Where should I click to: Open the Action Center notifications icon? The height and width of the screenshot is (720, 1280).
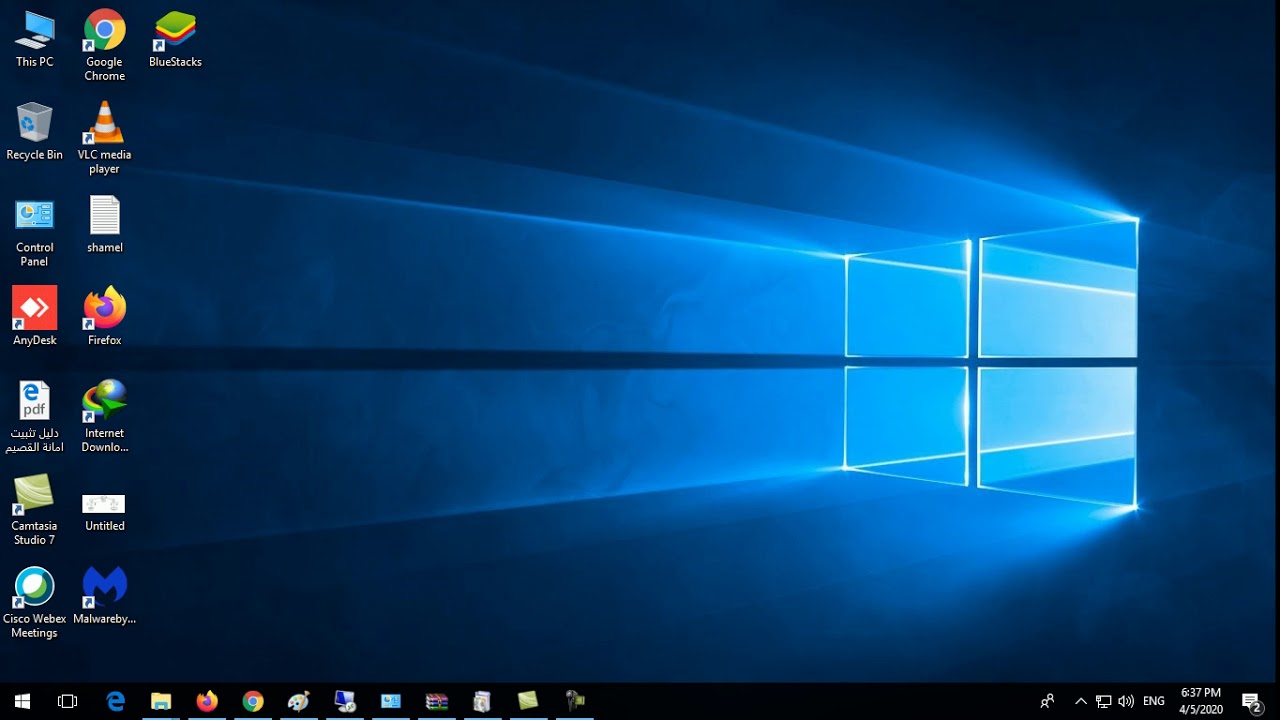tap(1252, 701)
